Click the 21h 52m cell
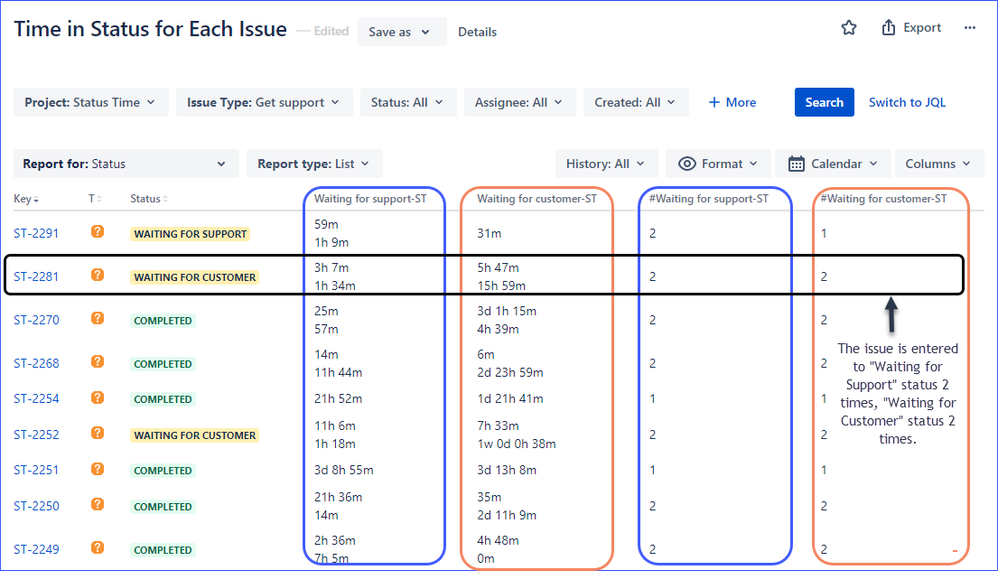998x571 pixels. (x=338, y=398)
